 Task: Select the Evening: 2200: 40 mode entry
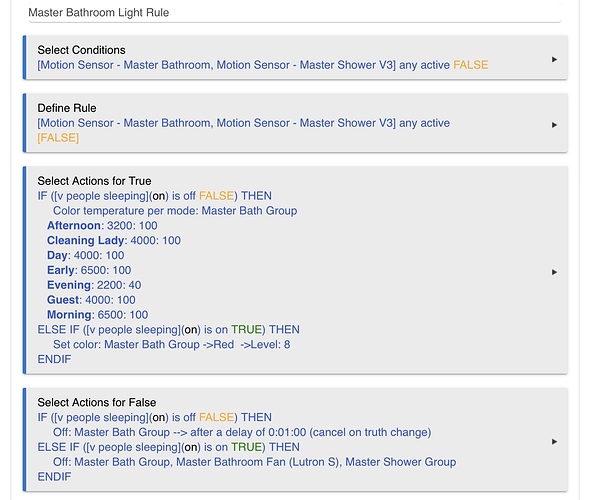(94, 285)
